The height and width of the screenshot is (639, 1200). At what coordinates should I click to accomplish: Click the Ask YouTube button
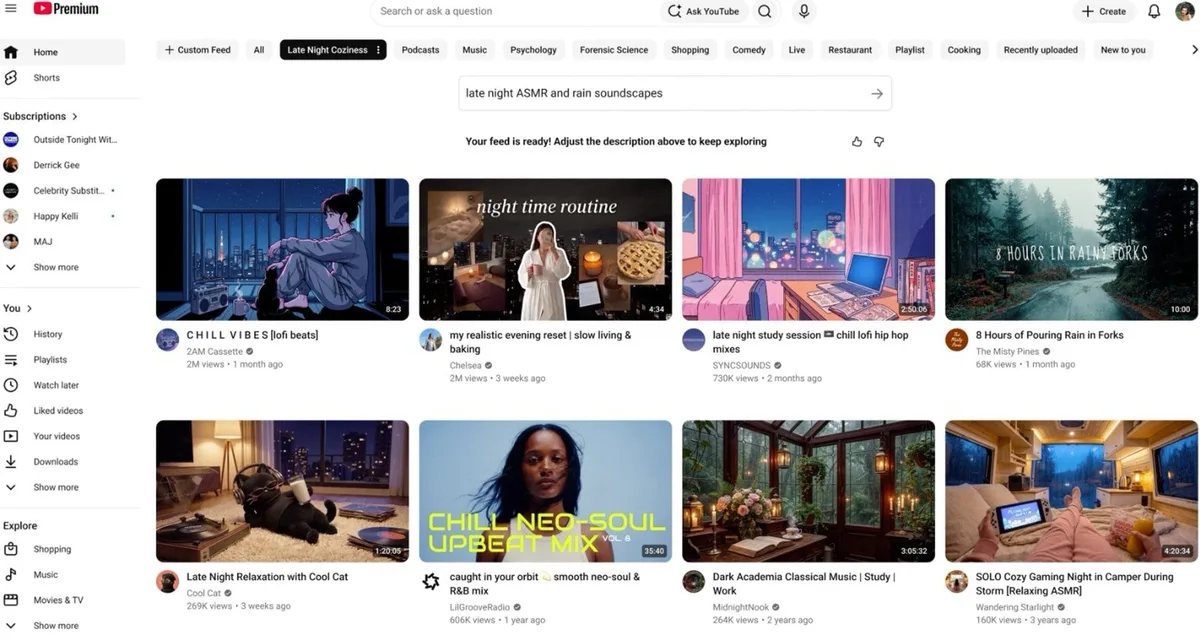[x=704, y=11]
